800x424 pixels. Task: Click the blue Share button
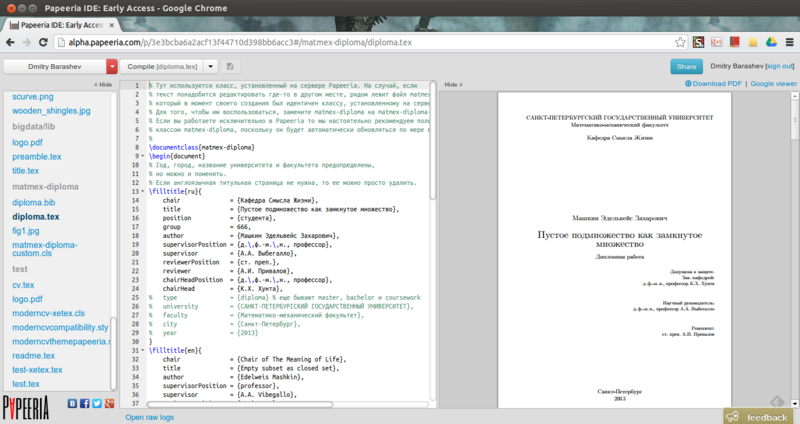(686, 66)
